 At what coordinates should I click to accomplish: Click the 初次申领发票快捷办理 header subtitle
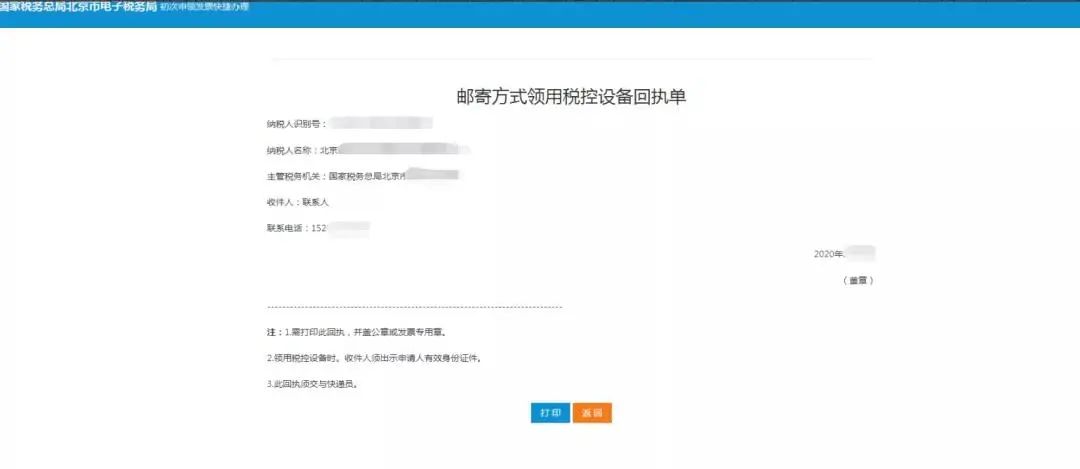coord(204,7)
